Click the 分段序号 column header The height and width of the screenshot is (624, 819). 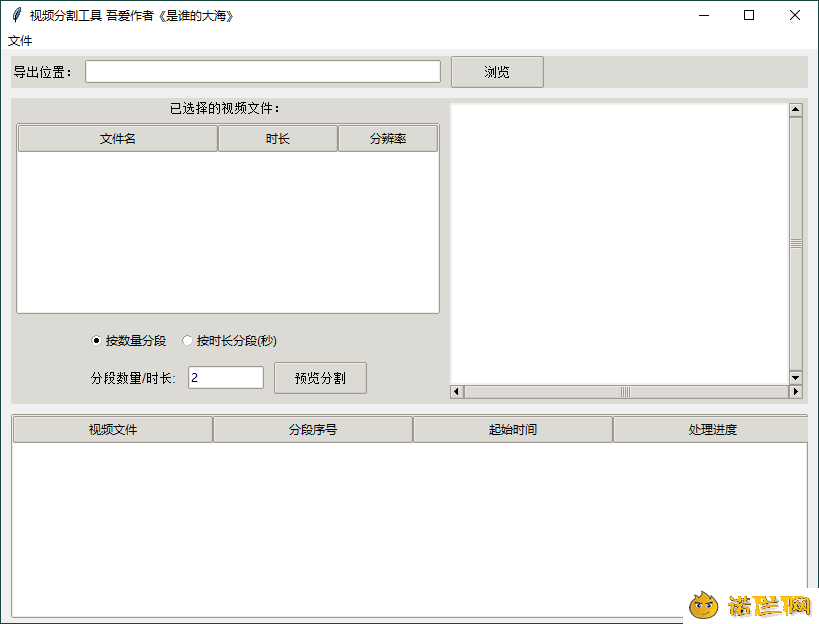point(313,429)
